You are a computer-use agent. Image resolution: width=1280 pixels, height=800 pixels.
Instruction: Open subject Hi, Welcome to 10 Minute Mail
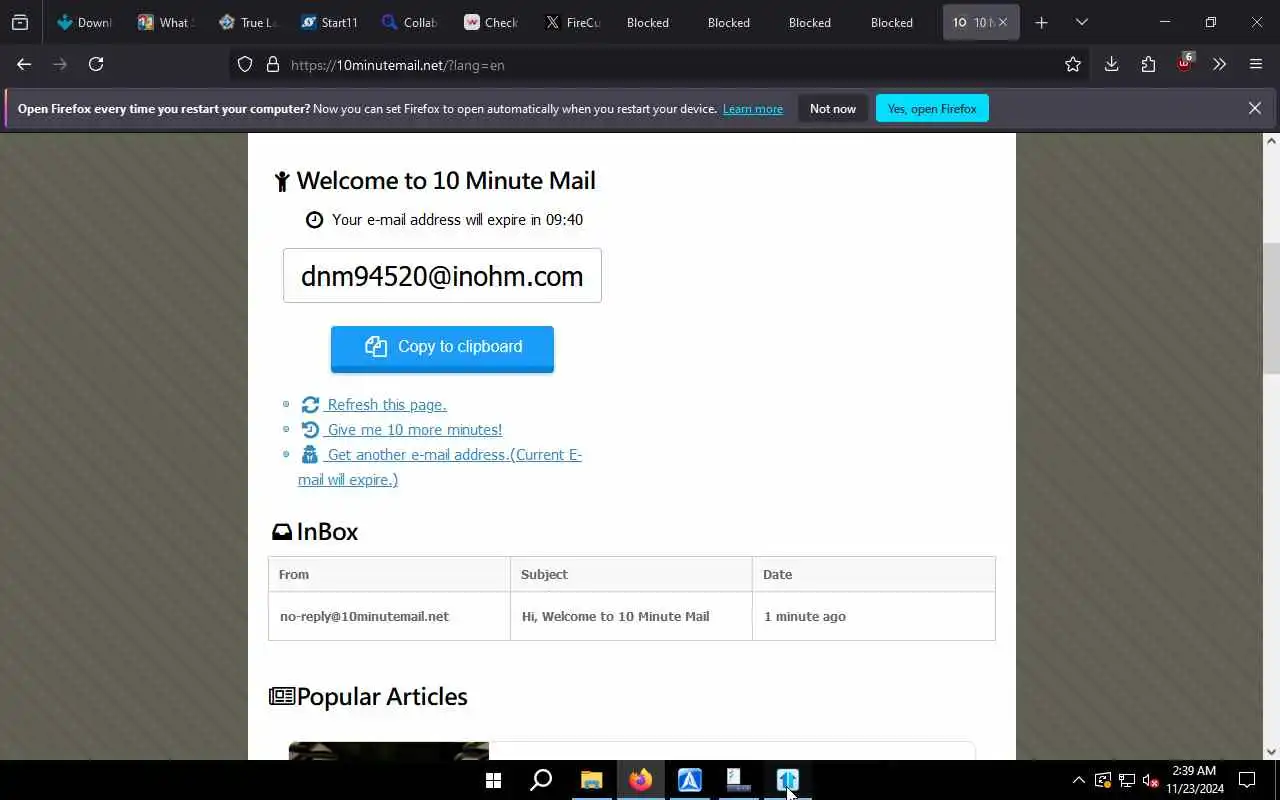(x=615, y=616)
